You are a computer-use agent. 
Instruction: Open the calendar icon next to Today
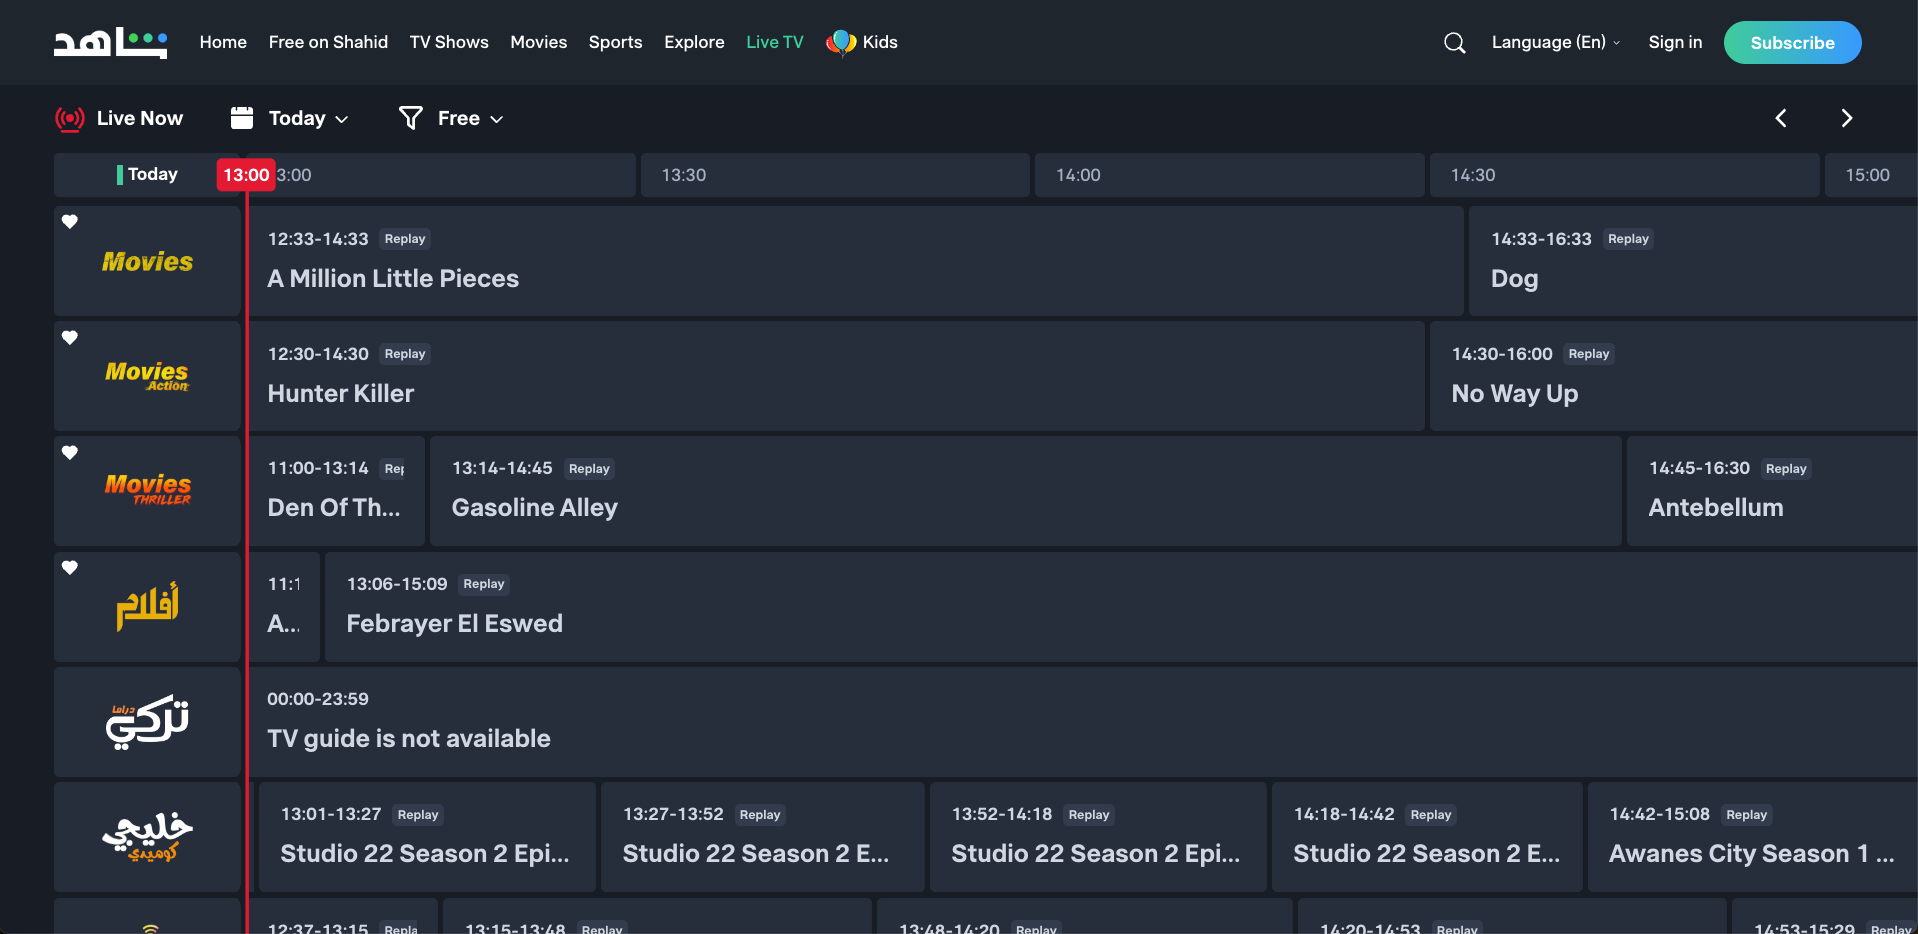[241, 117]
